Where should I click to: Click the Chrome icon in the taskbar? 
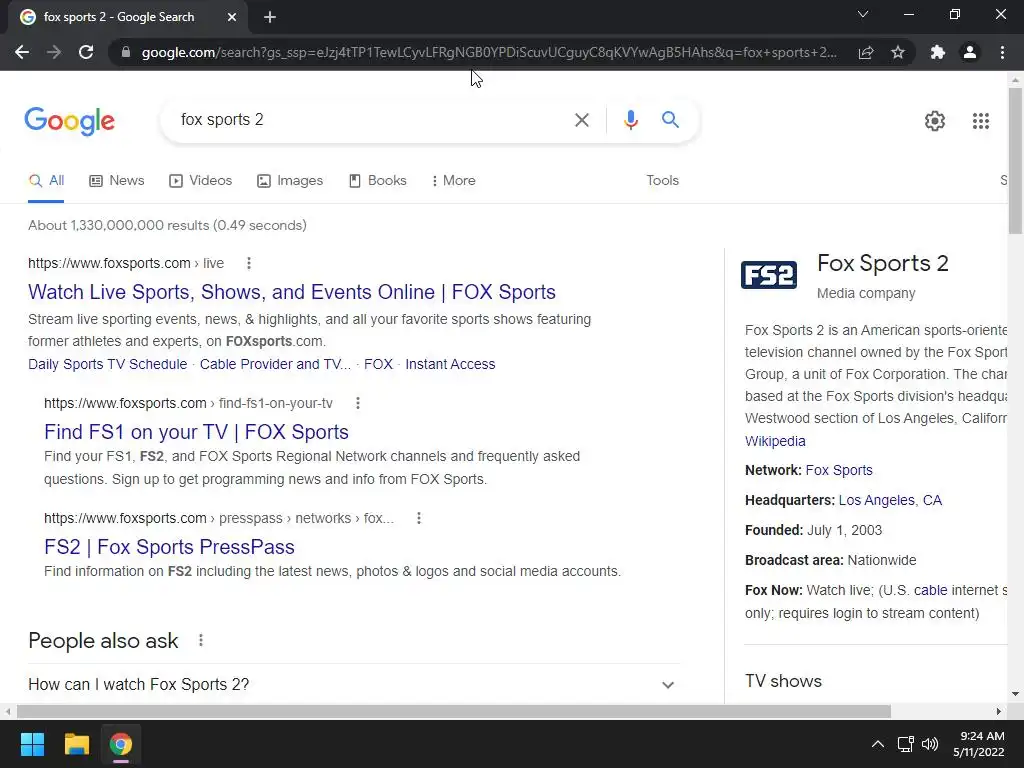coord(121,744)
